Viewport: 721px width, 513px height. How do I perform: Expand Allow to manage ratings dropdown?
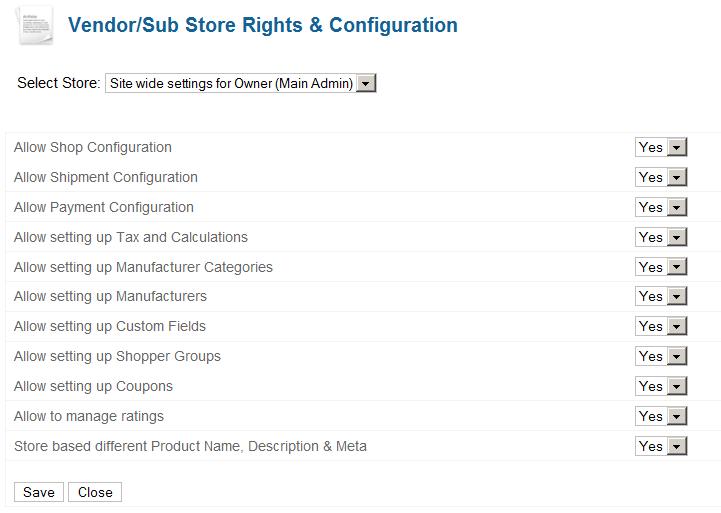661,417
